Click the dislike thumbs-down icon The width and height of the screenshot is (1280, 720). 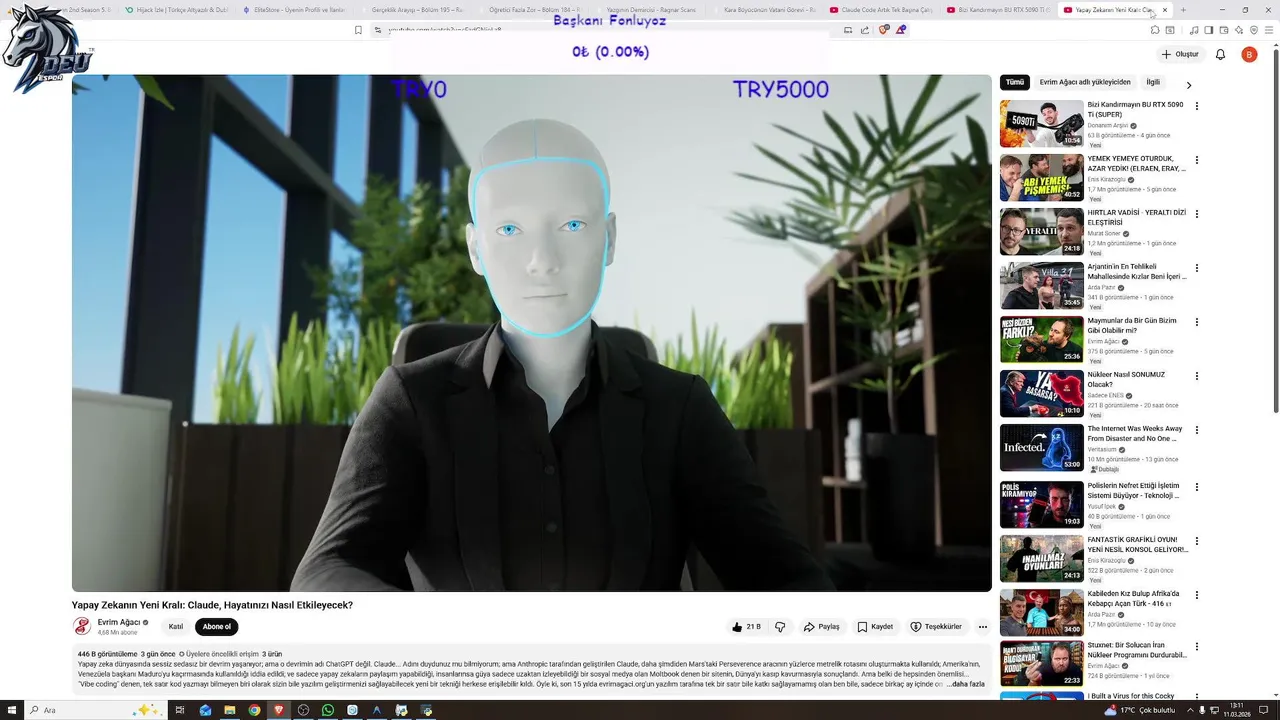click(x=780, y=627)
